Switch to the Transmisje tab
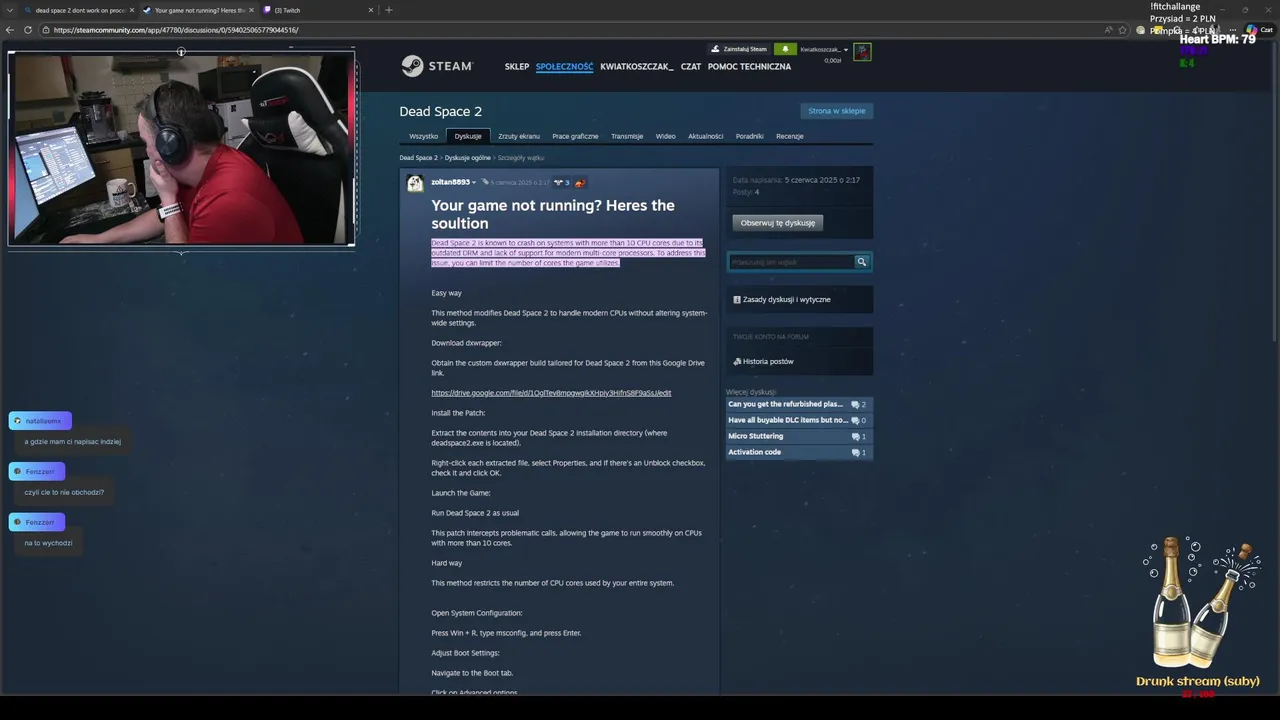The height and width of the screenshot is (720, 1280). (627, 136)
